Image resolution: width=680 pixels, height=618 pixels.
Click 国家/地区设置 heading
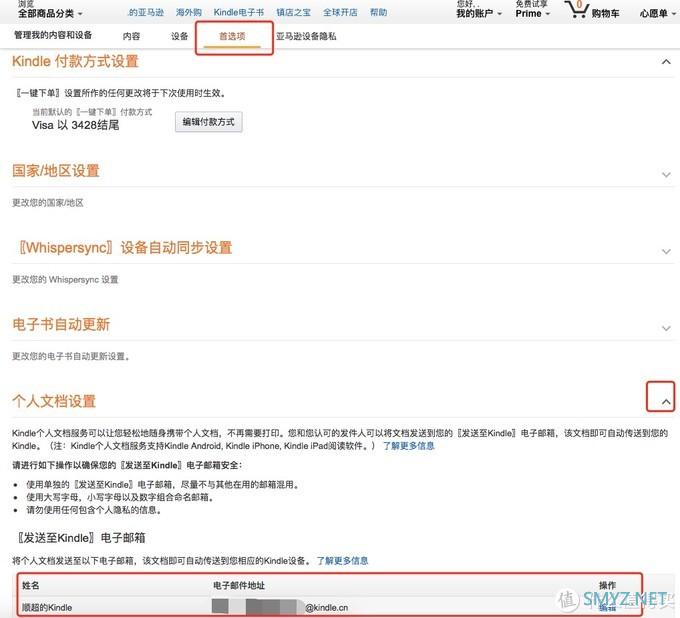point(56,171)
